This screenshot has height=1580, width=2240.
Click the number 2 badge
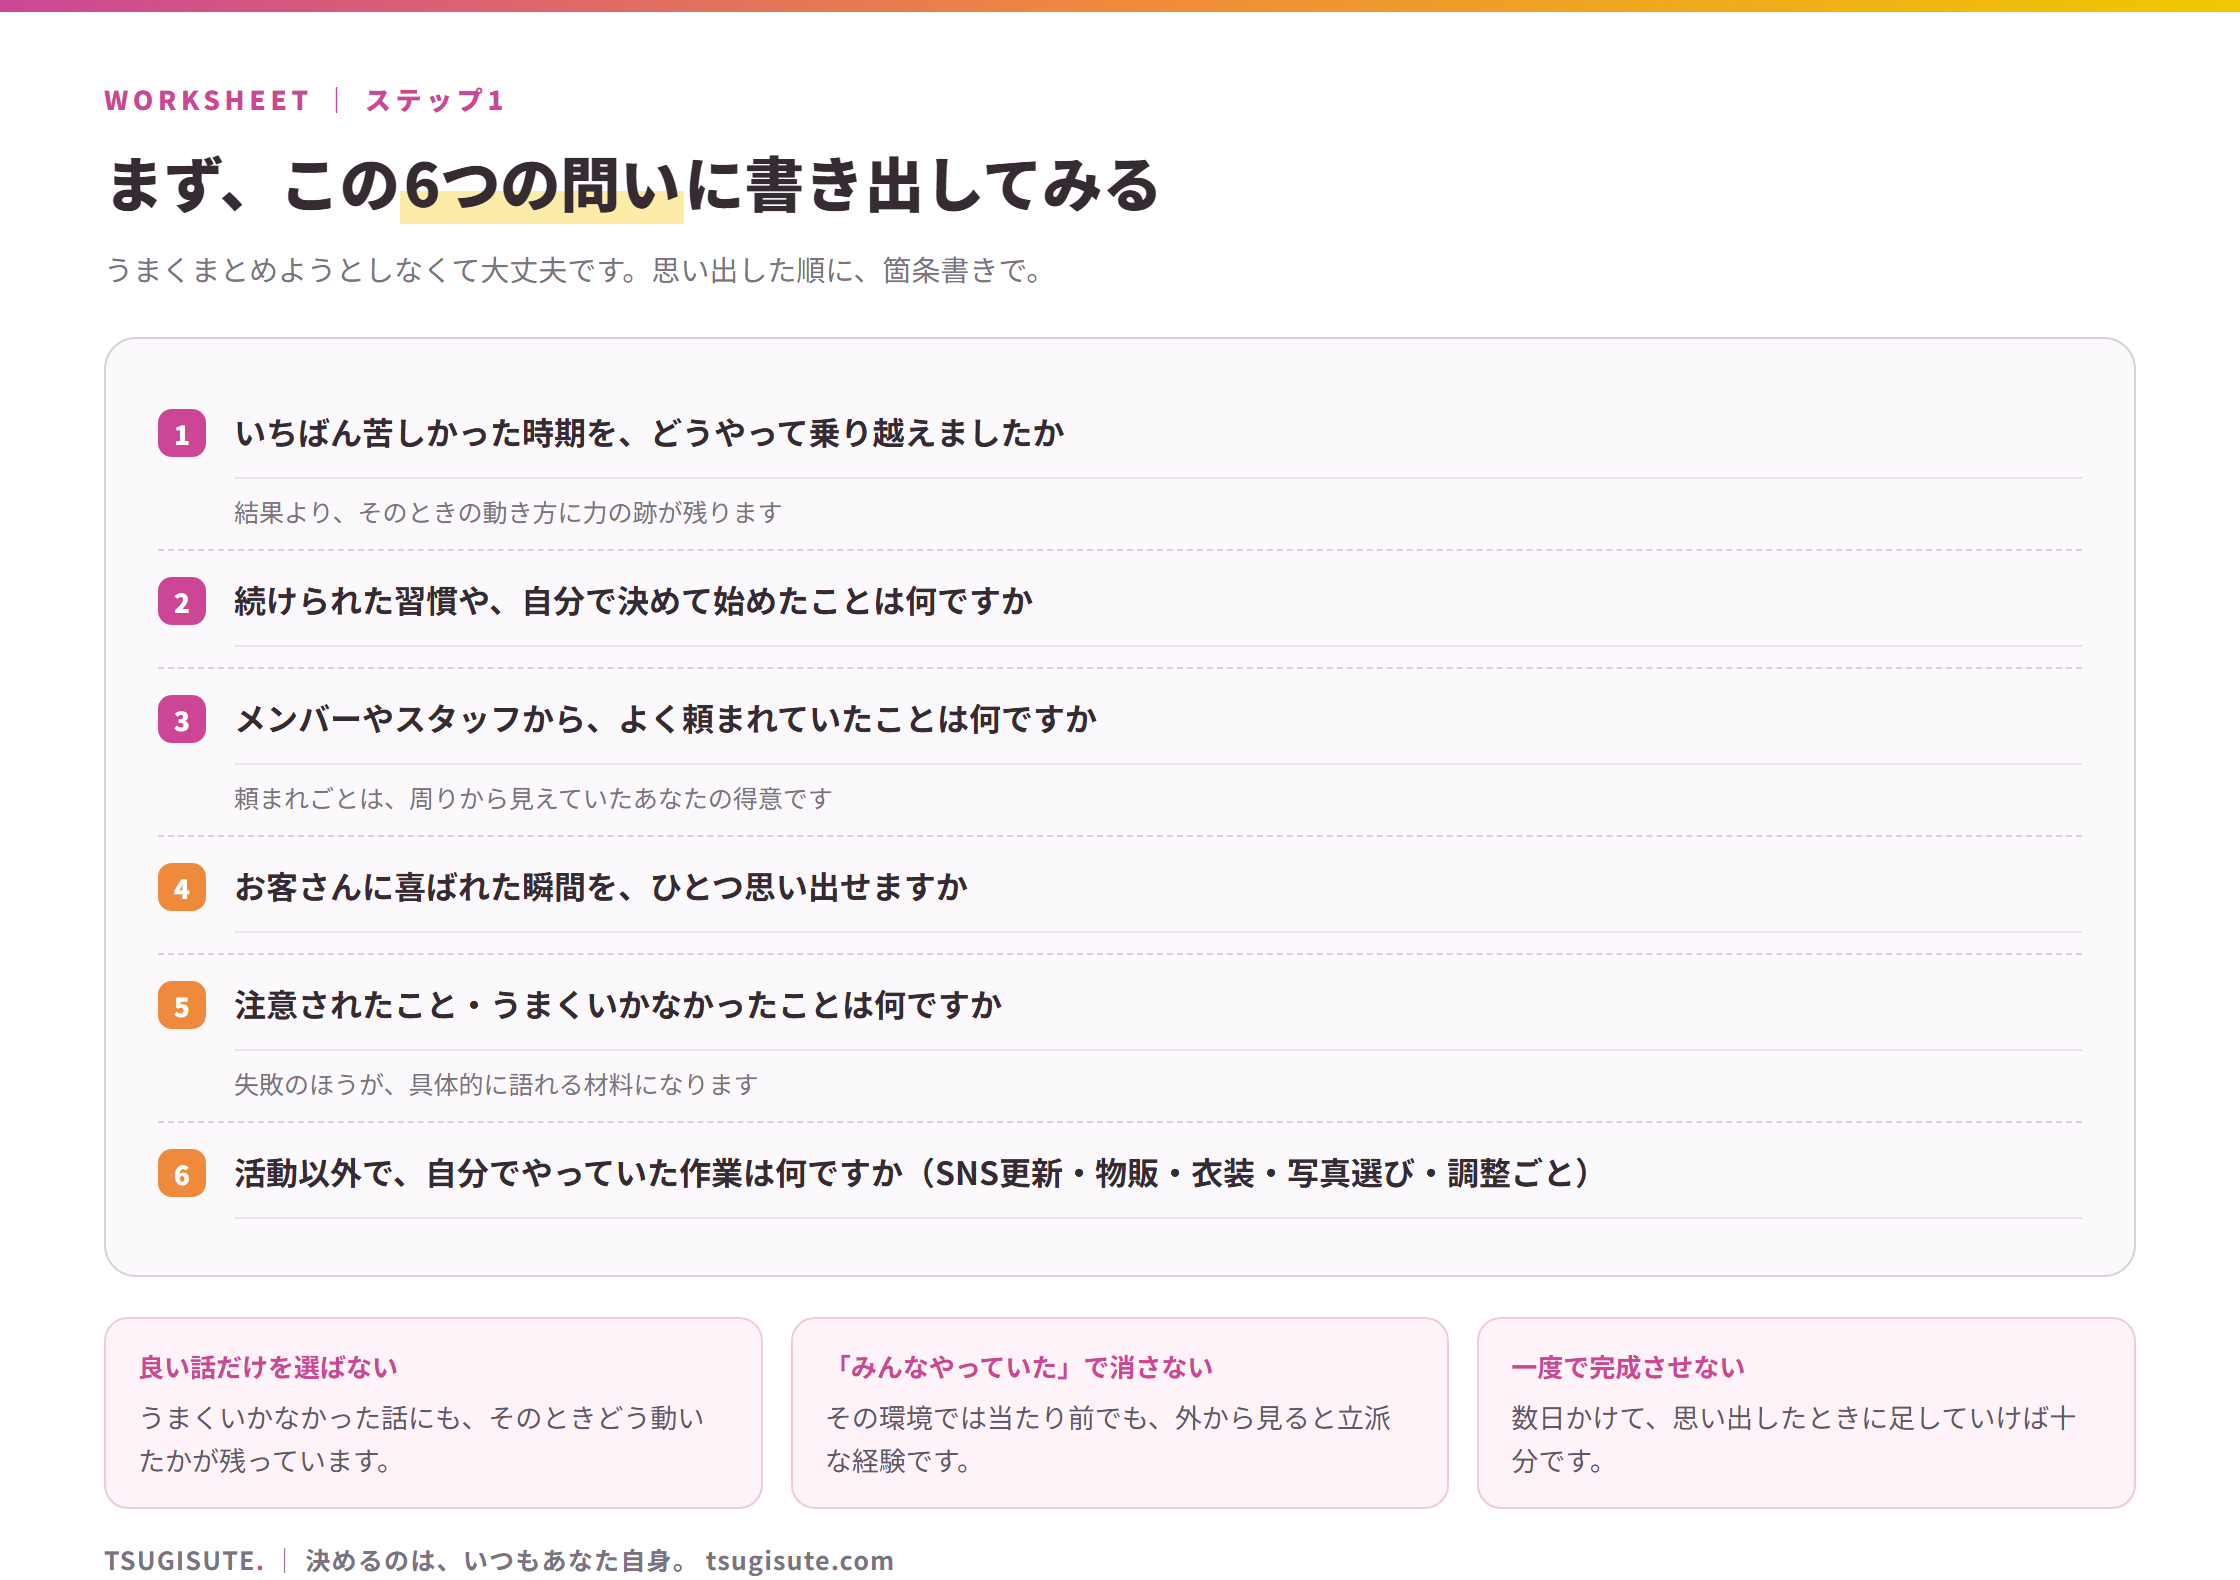tap(182, 601)
